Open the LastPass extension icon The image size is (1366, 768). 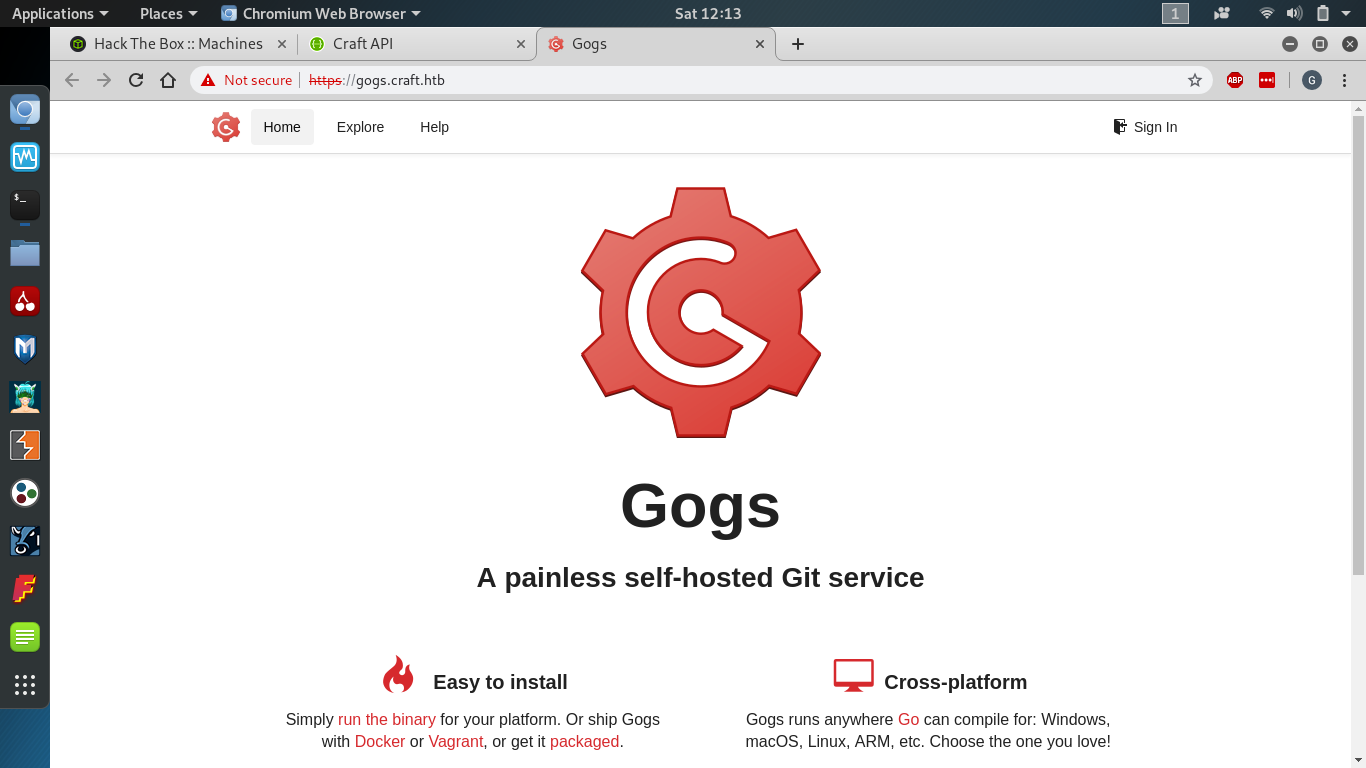(1267, 80)
